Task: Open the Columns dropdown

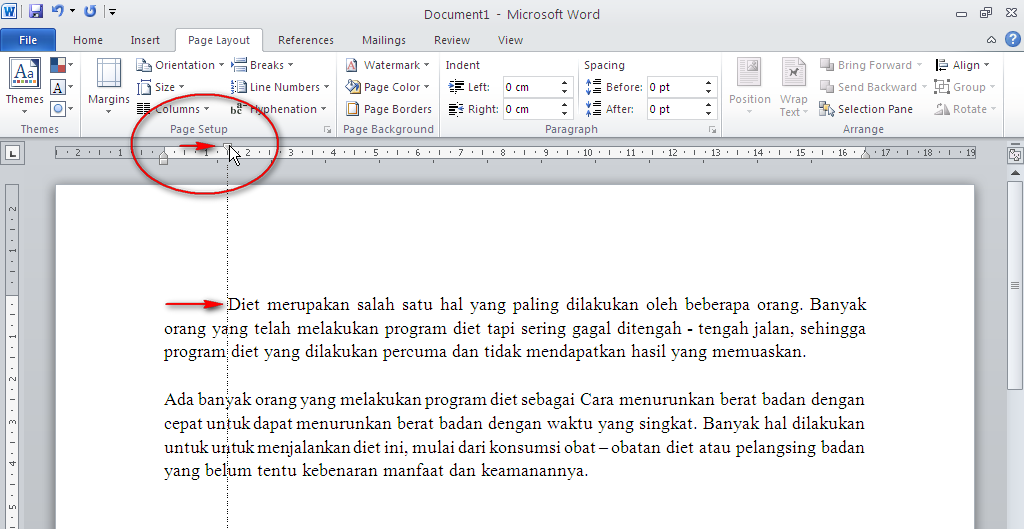Action: [x=173, y=109]
